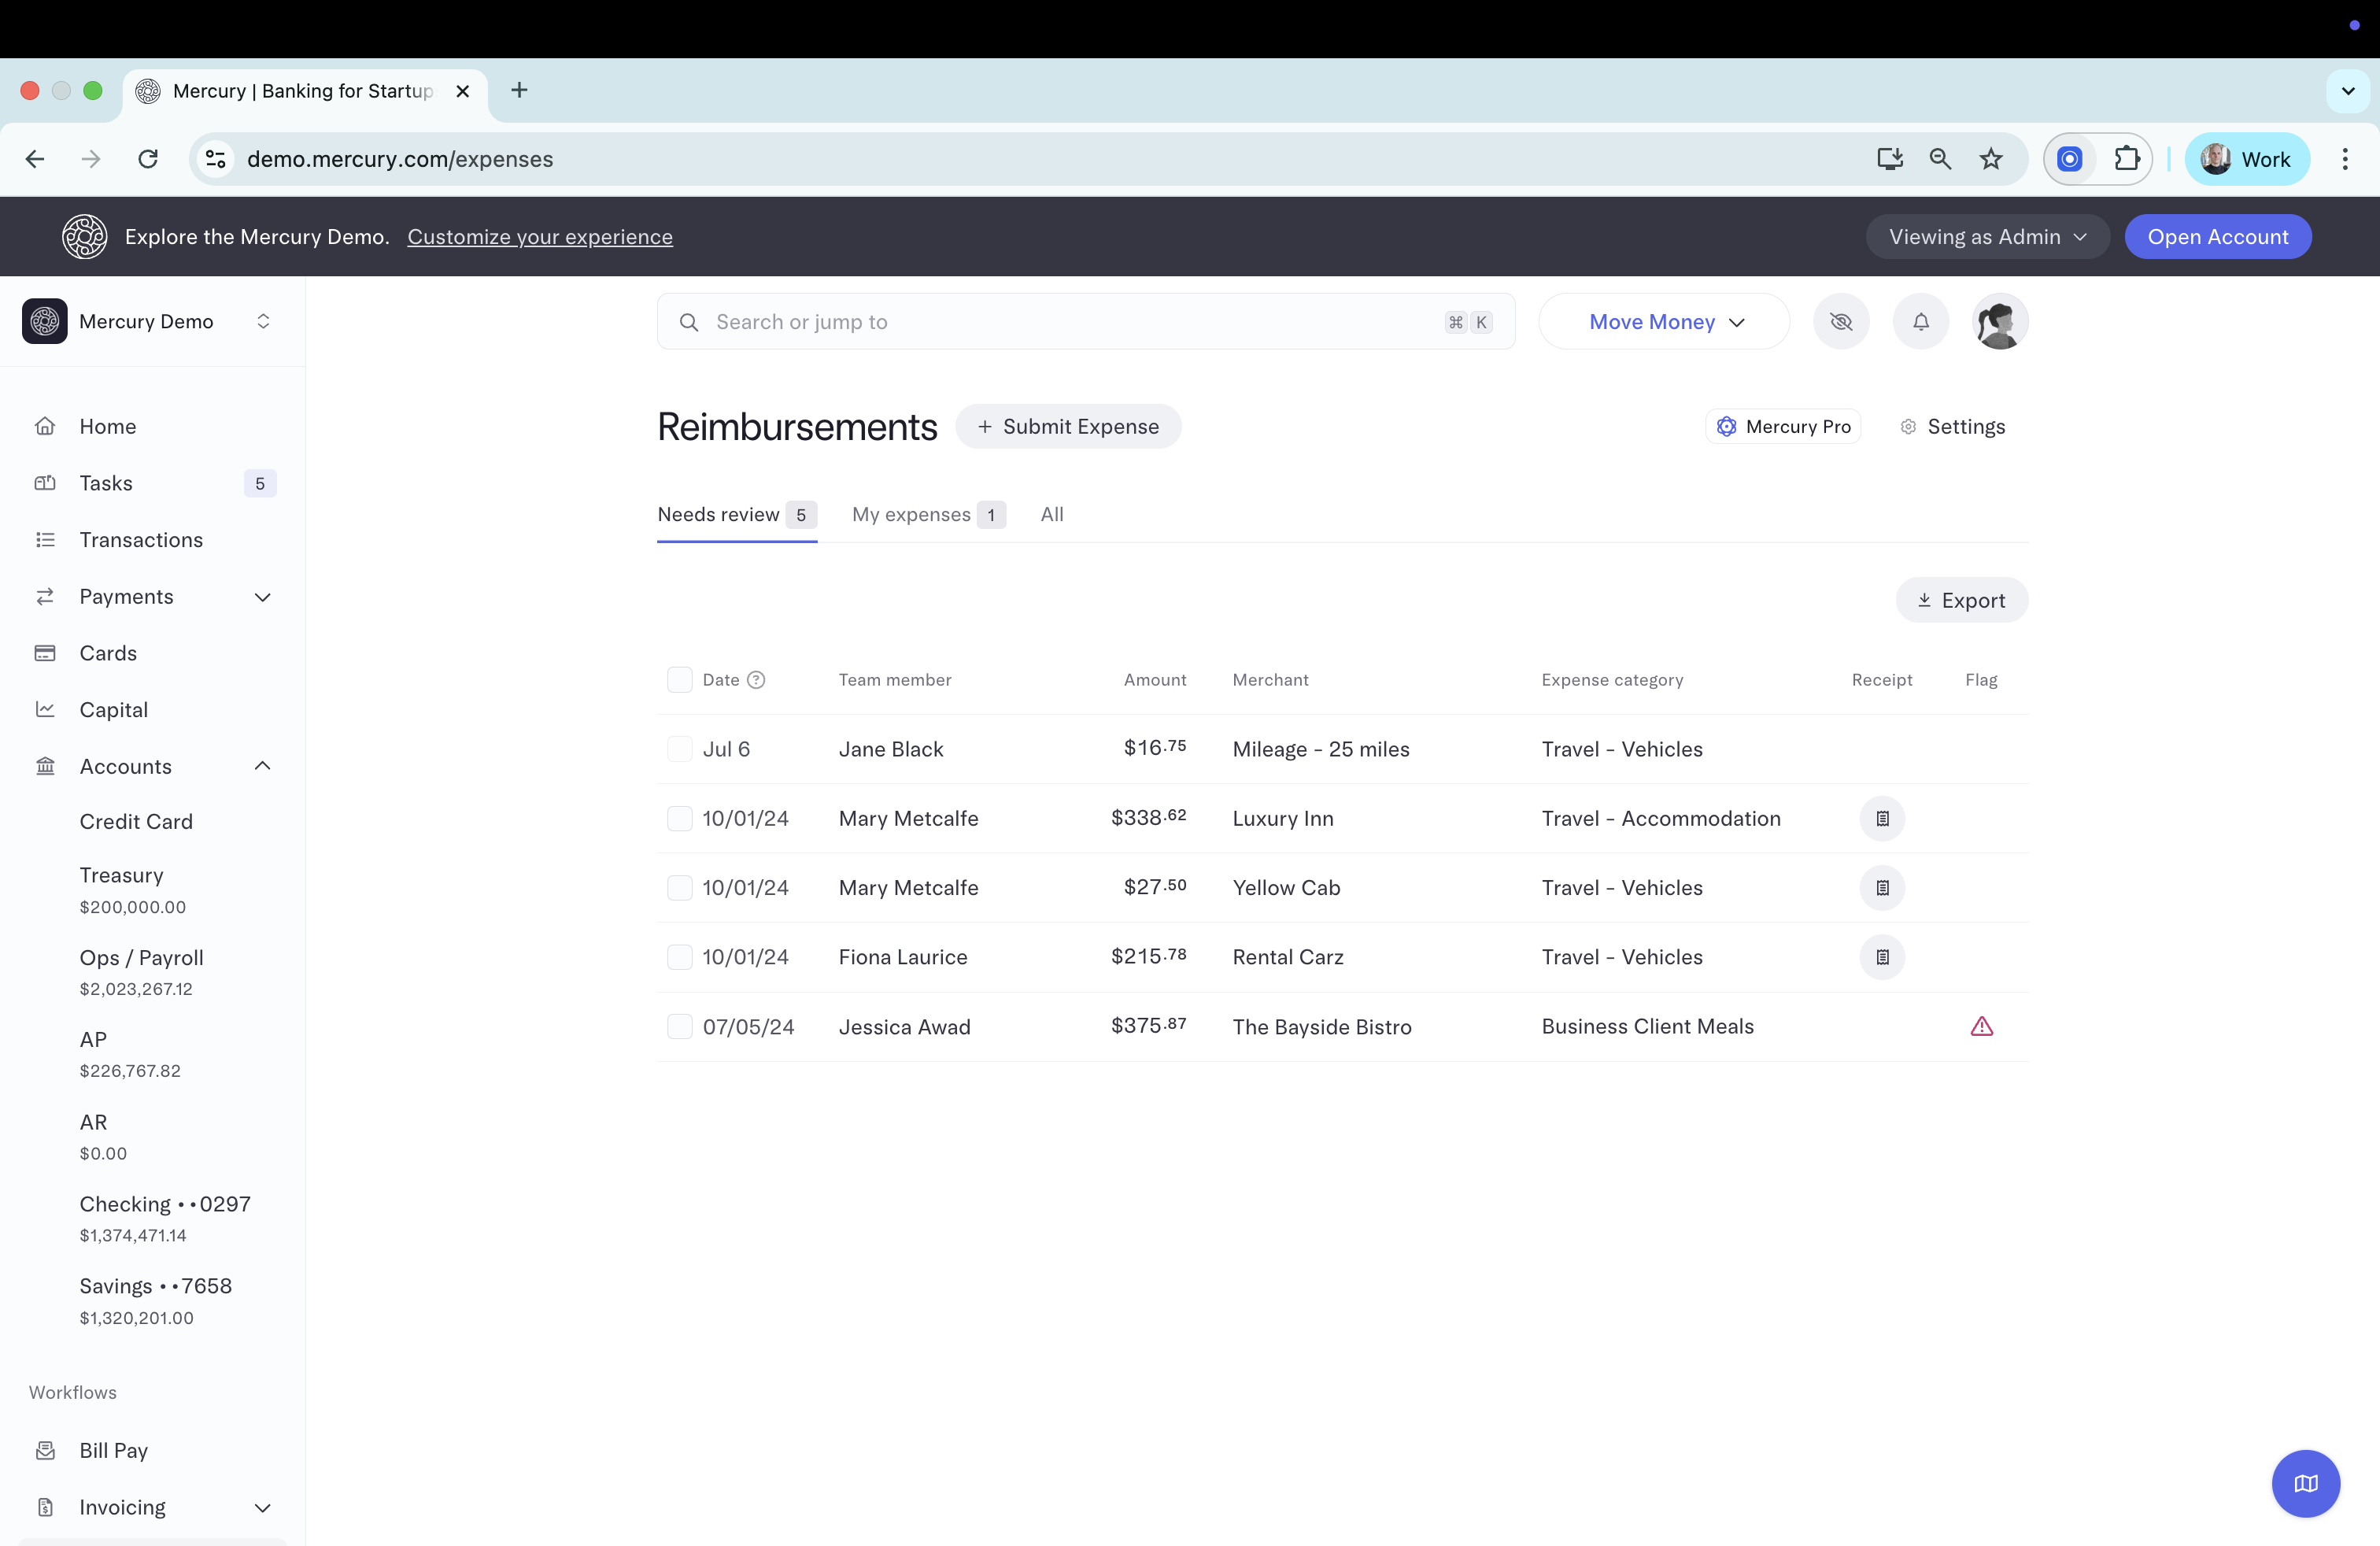Follow Customize your experience link
This screenshot has width=2380, height=1546.
pyautogui.click(x=540, y=237)
